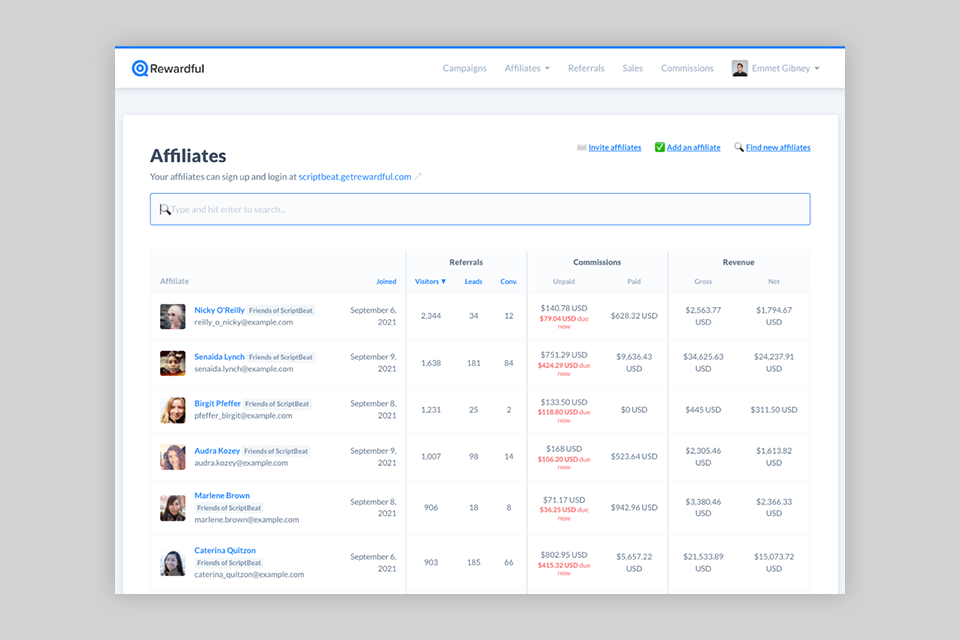Select email marlene.brown@example.com

(247, 519)
